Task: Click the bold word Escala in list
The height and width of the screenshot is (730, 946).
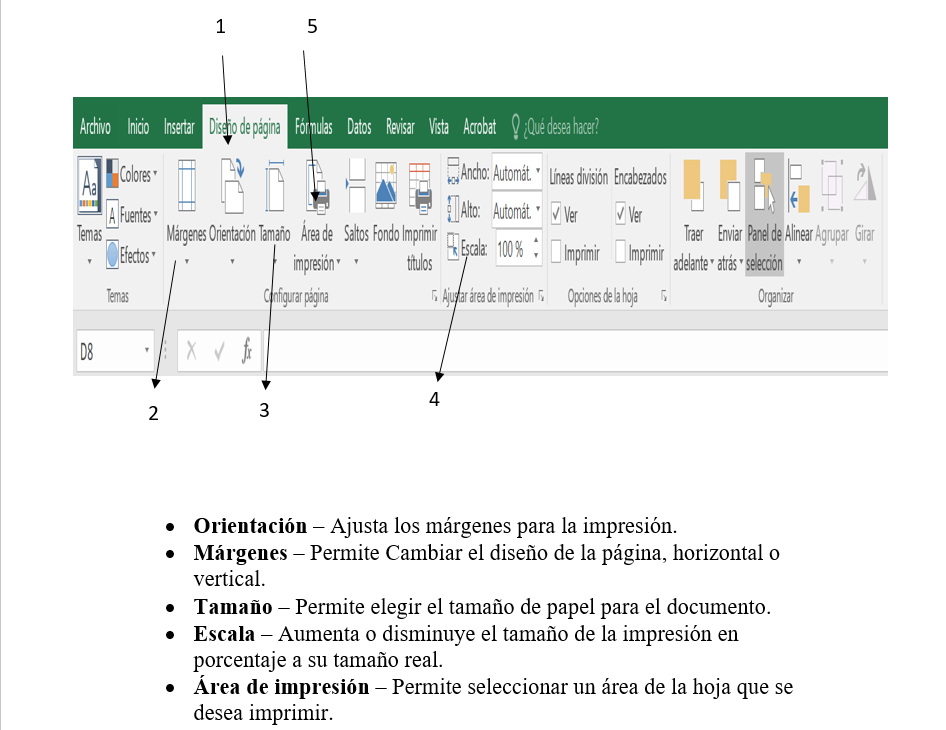Action: [x=224, y=634]
